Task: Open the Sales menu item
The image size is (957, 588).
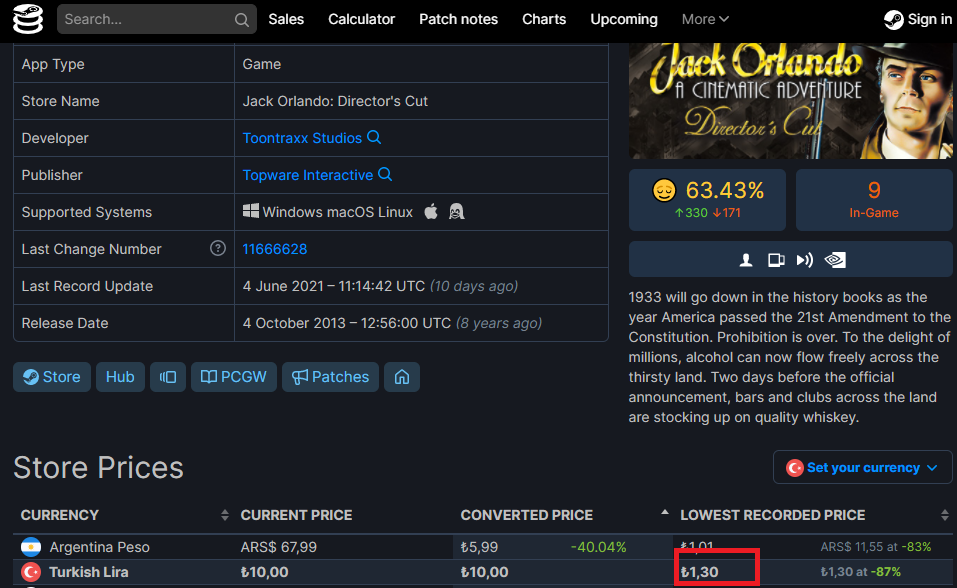Action: tap(286, 20)
